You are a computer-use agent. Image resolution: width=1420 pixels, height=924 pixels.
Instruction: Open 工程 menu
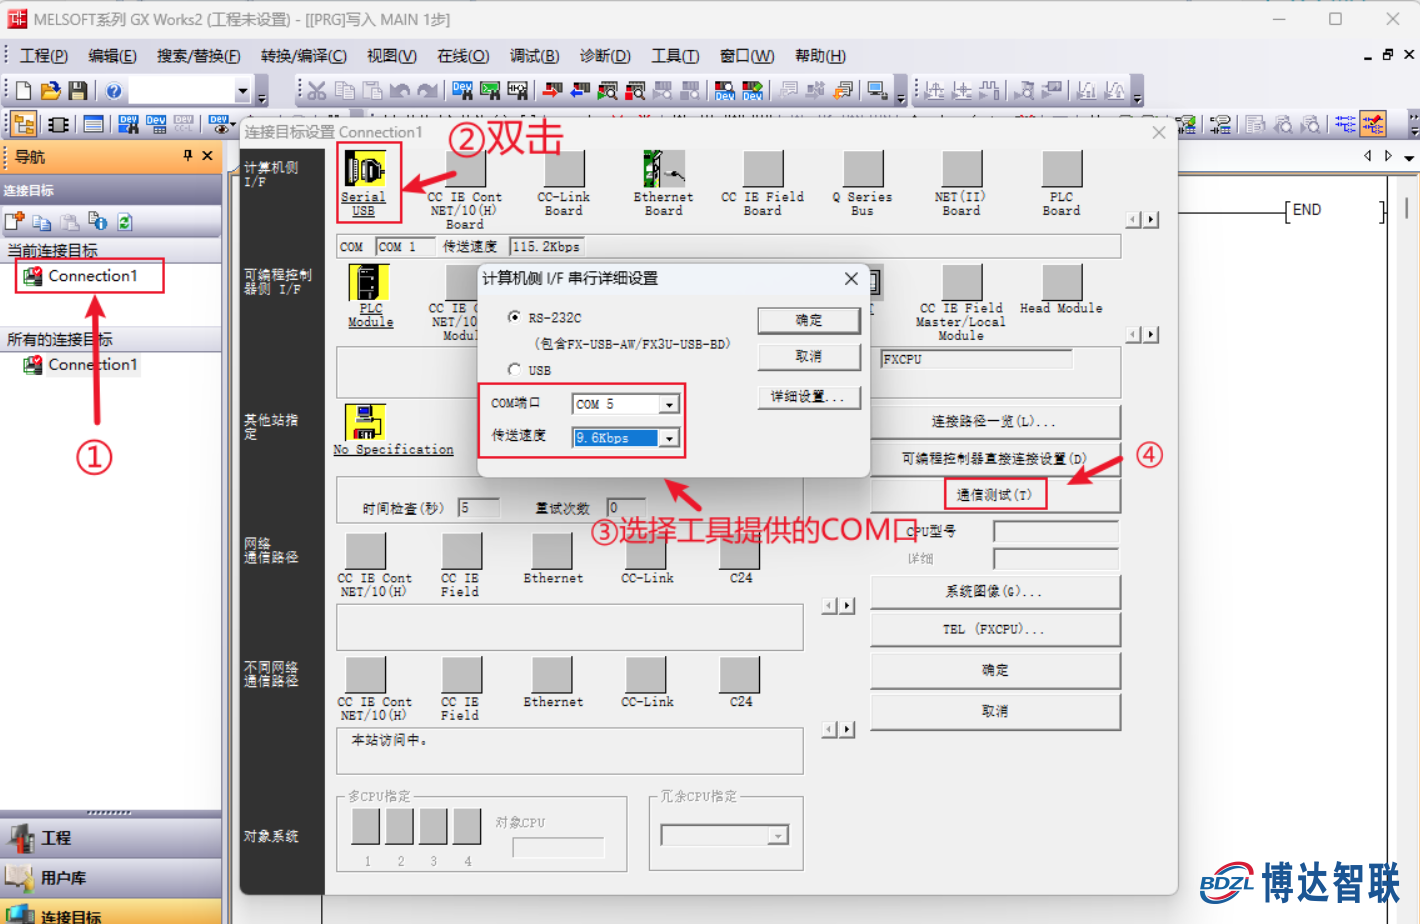pyautogui.click(x=44, y=56)
